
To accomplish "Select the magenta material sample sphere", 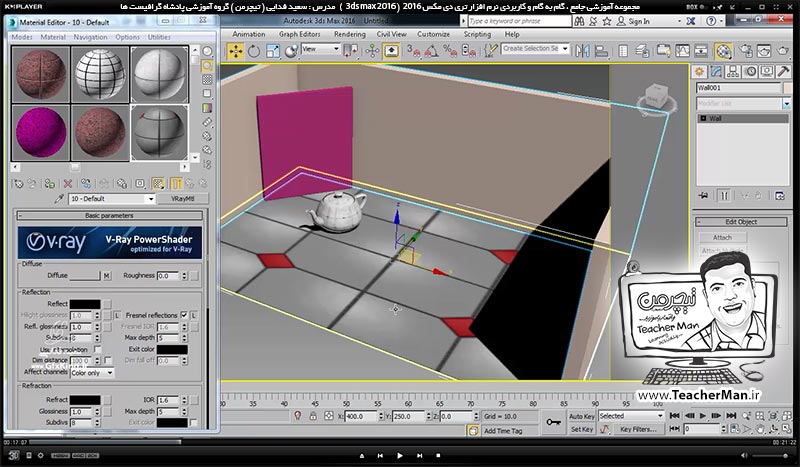I will [x=40, y=133].
